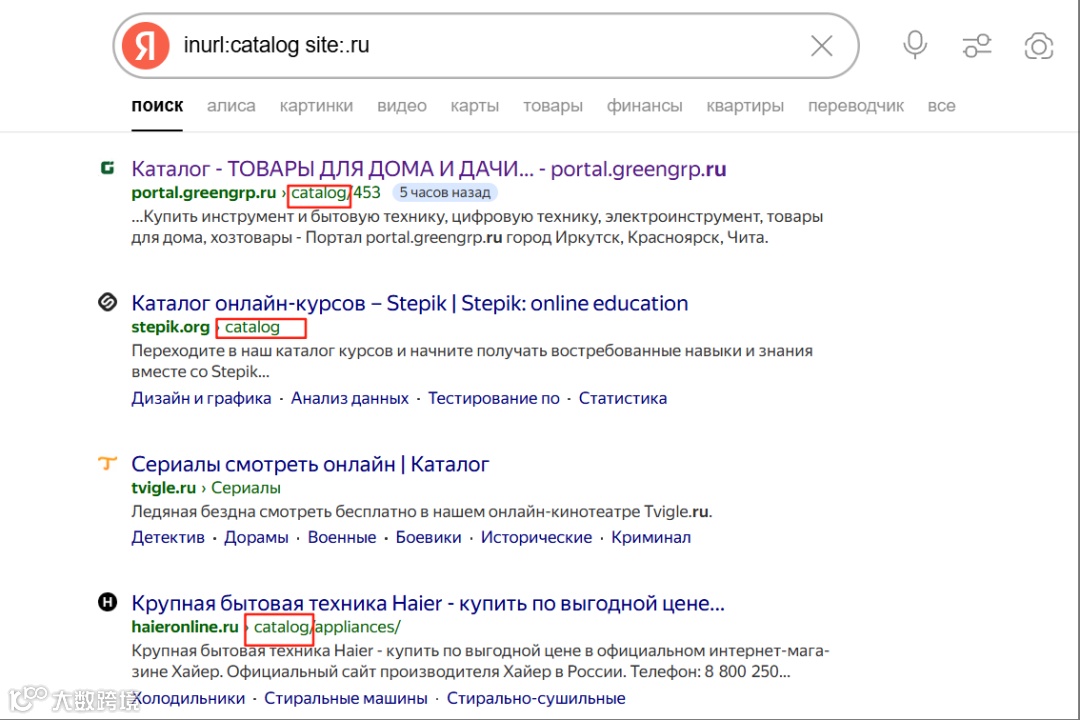Open the 'Исторические' sitelink
The height and width of the screenshot is (720, 1080).
(537, 537)
